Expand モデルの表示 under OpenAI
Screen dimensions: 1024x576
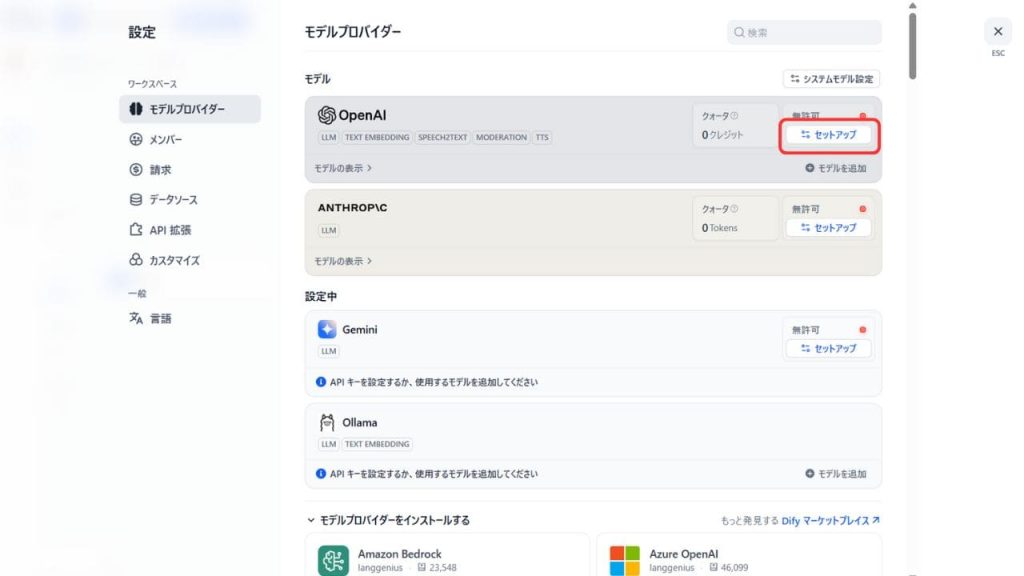(343, 169)
